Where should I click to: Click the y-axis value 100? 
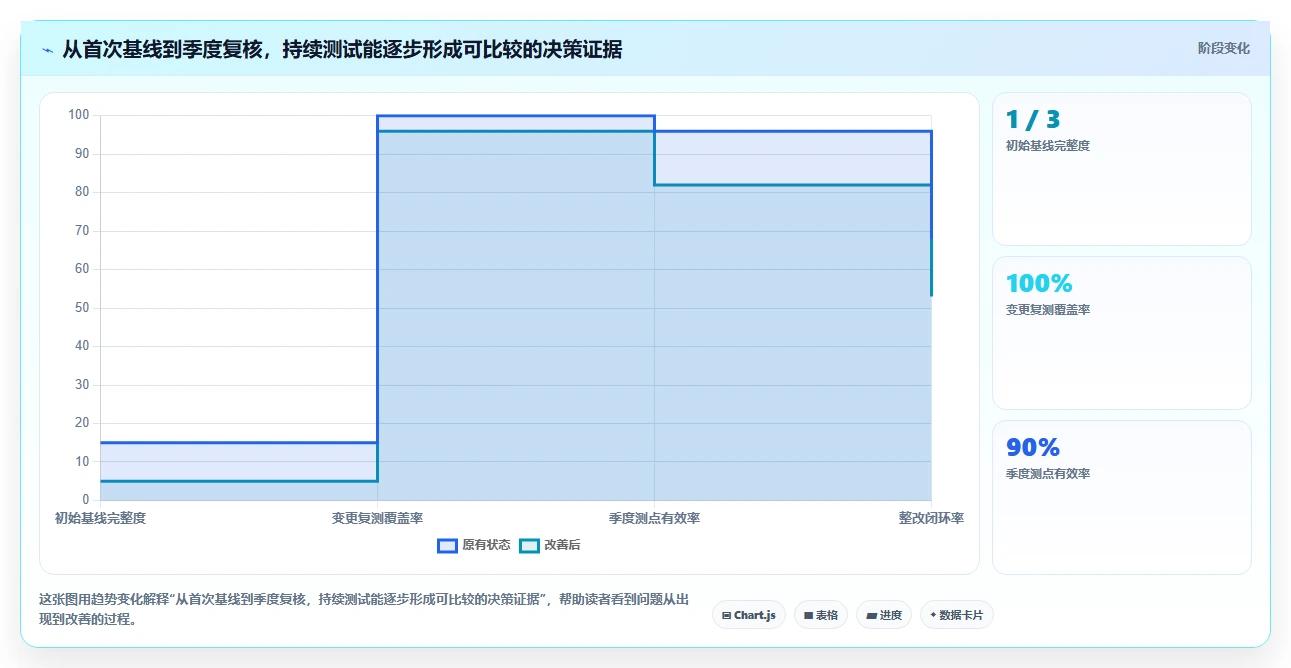pos(79,115)
